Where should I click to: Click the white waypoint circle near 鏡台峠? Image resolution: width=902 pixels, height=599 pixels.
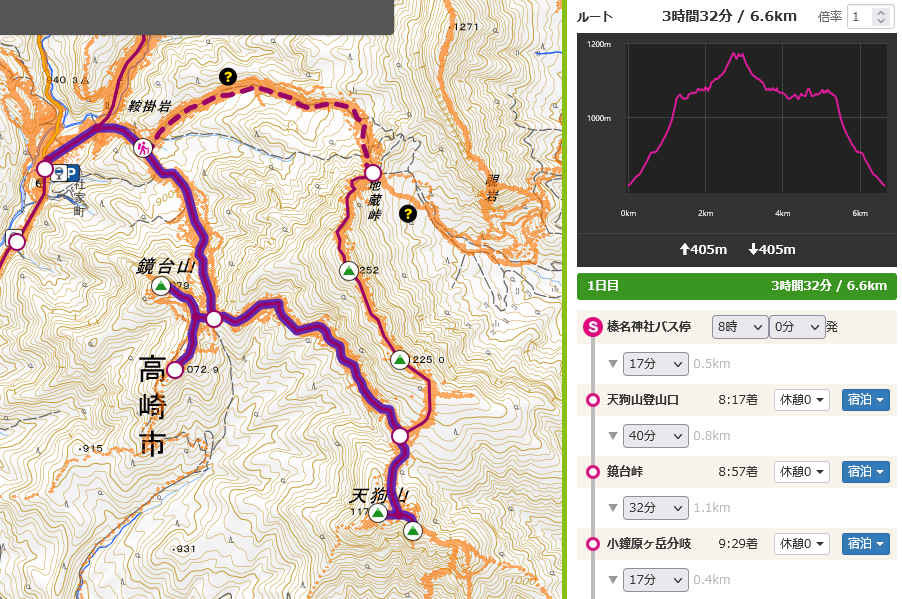[x=214, y=319]
